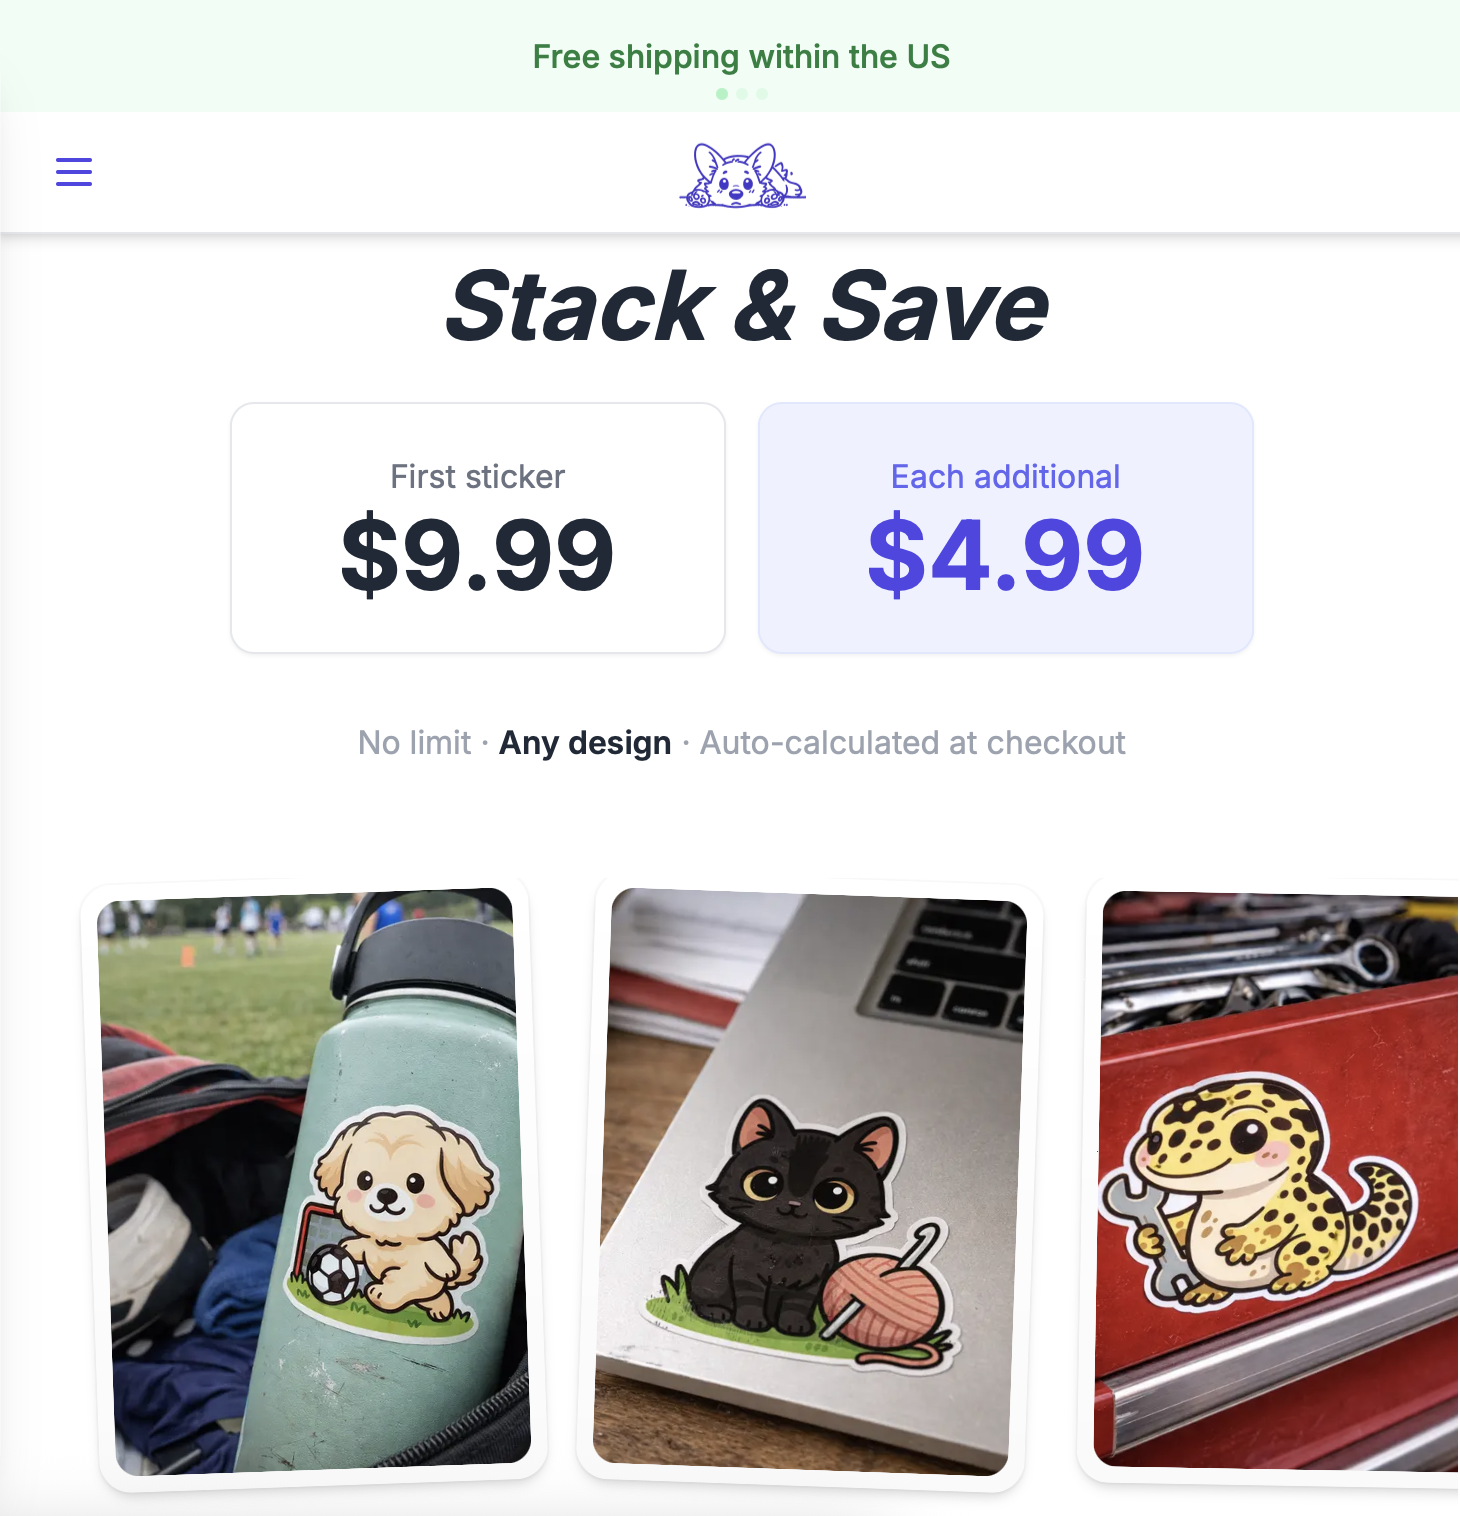
Task: Click the Any design bold text
Action: (585, 743)
